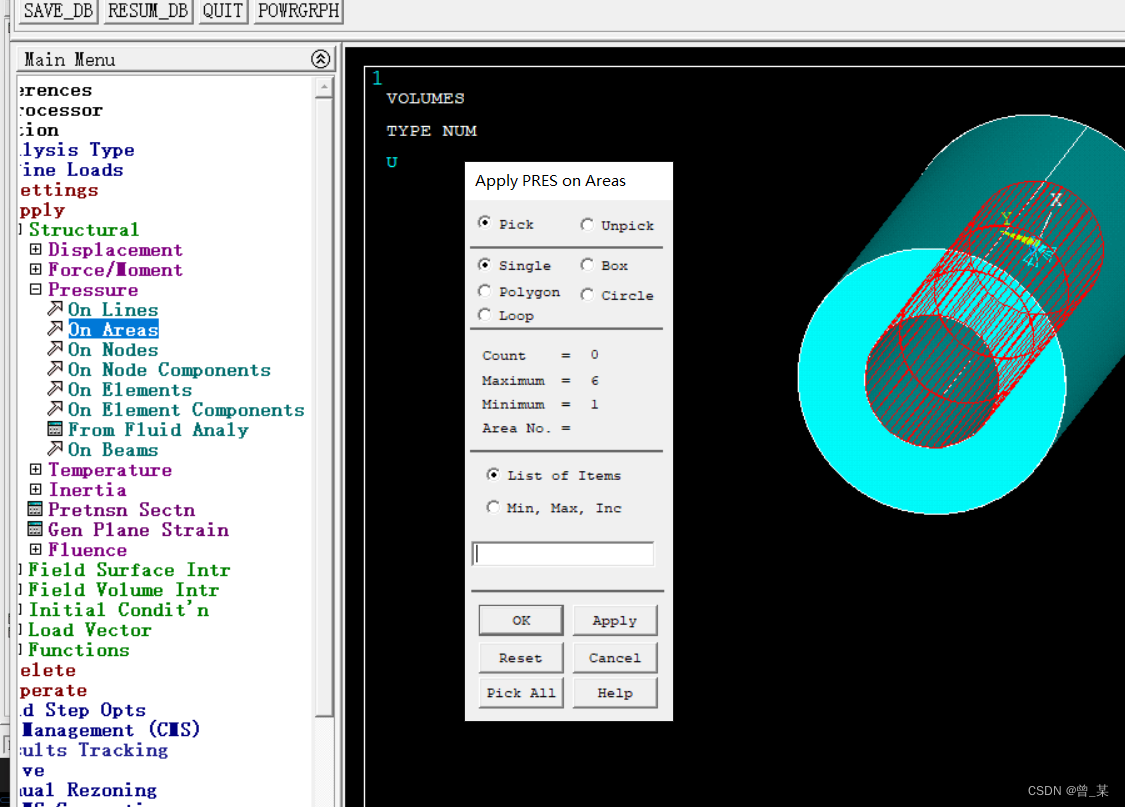
Task: Click the dialog icon beside Gen Plane Strain
Action: click(36, 530)
